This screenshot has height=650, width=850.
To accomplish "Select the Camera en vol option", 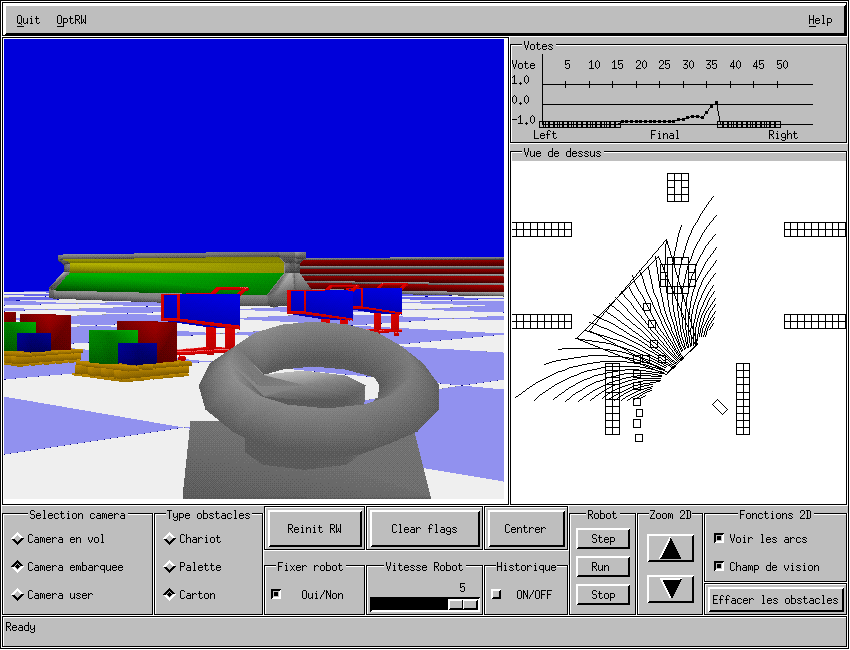I will (x=18, y=539).
